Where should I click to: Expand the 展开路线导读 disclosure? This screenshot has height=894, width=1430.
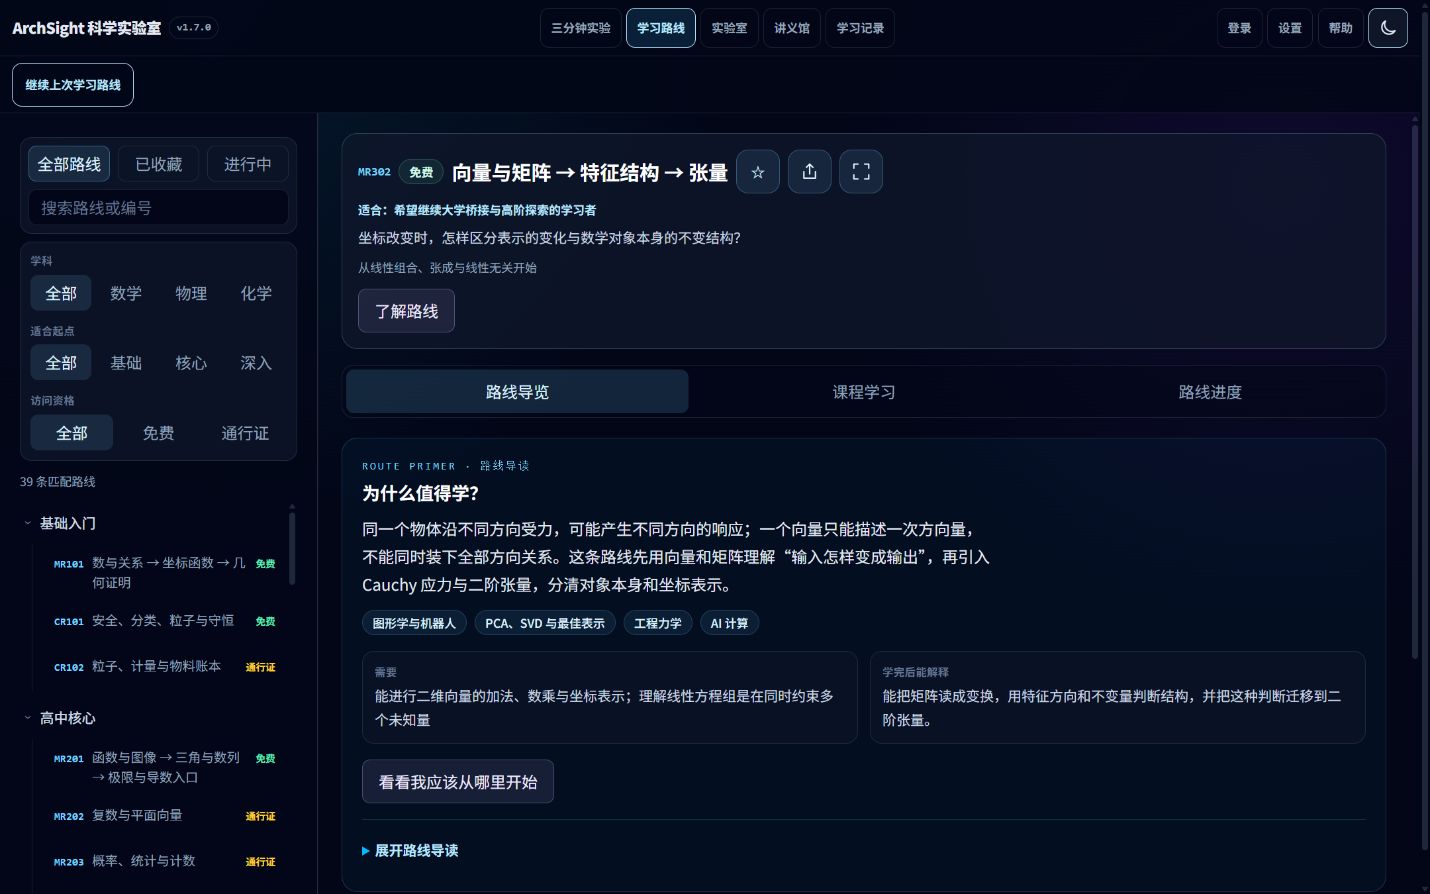point(410,850)
